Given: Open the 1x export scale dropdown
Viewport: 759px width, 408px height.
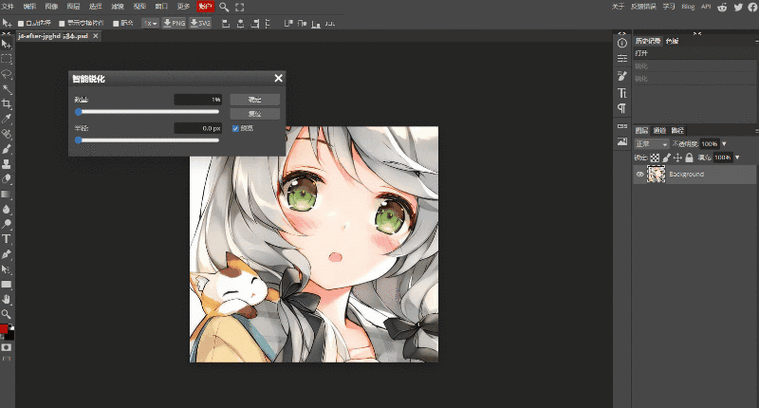Looking at the screenshot, I should pyautogui.click(x=150, y=22).
